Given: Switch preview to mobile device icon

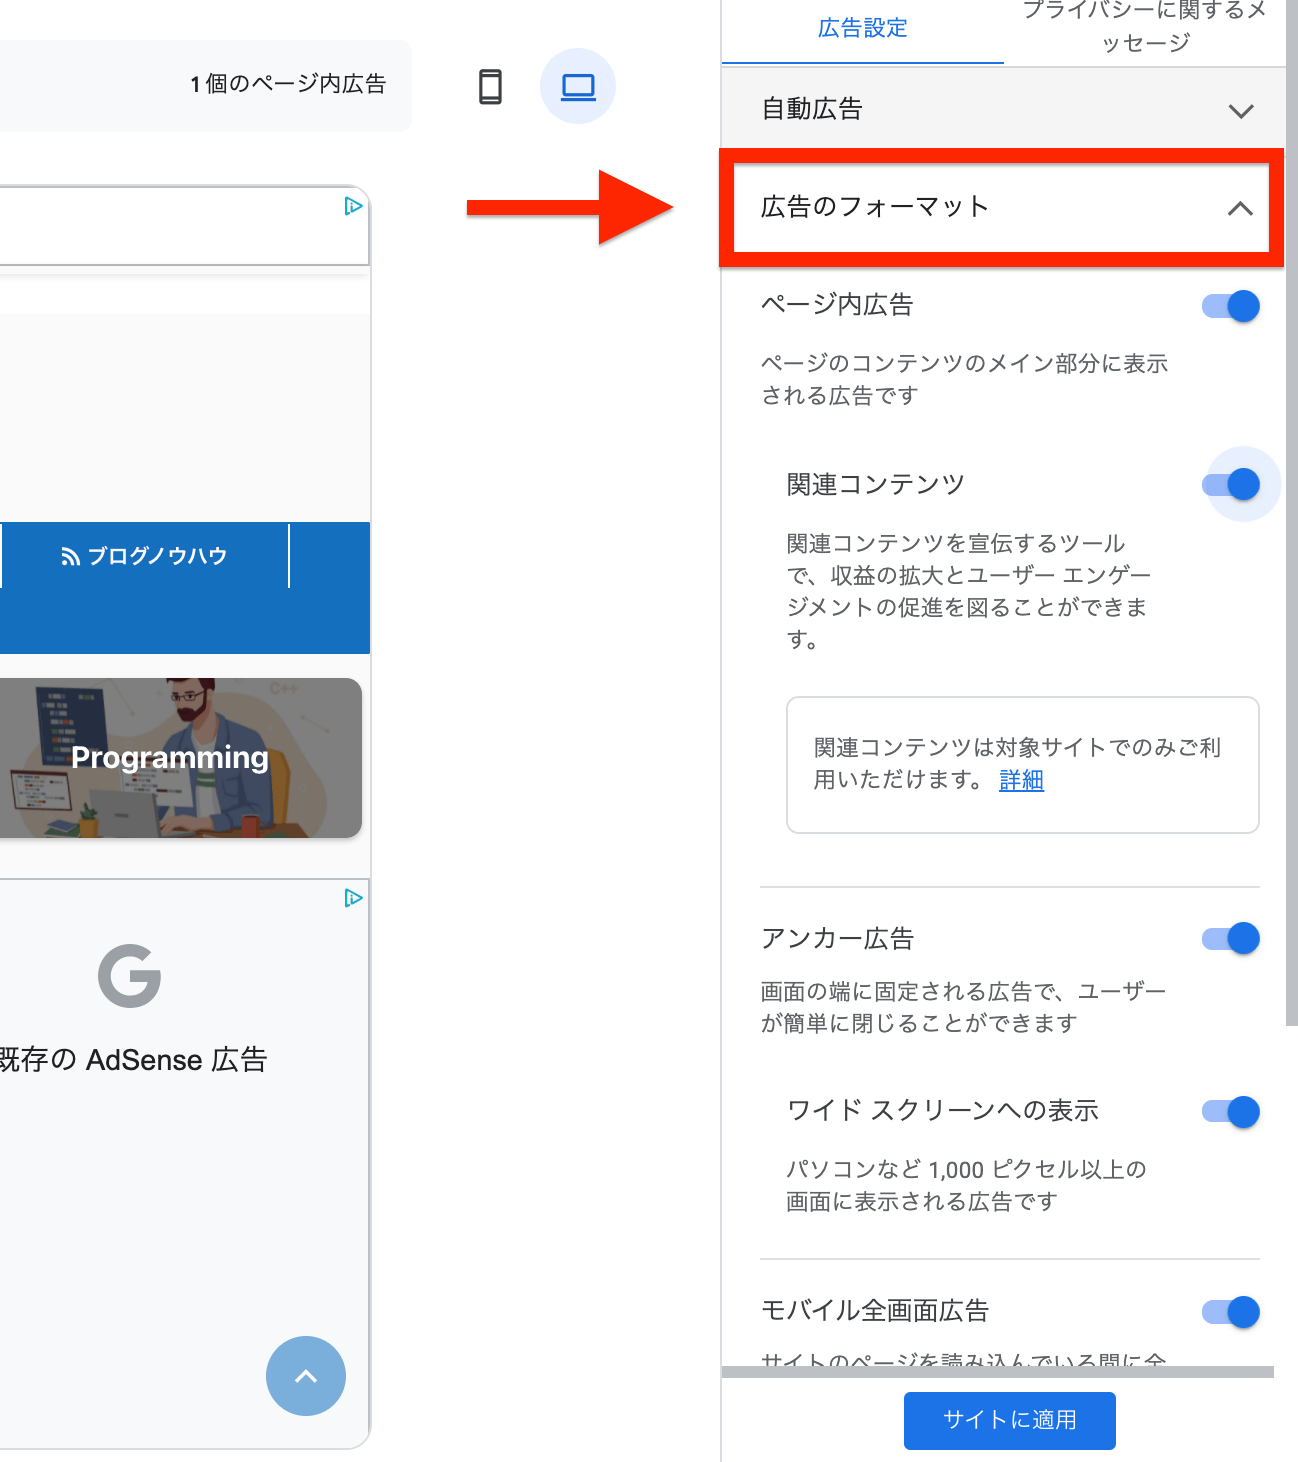Looking at the screenshot, I should (490, 87).
